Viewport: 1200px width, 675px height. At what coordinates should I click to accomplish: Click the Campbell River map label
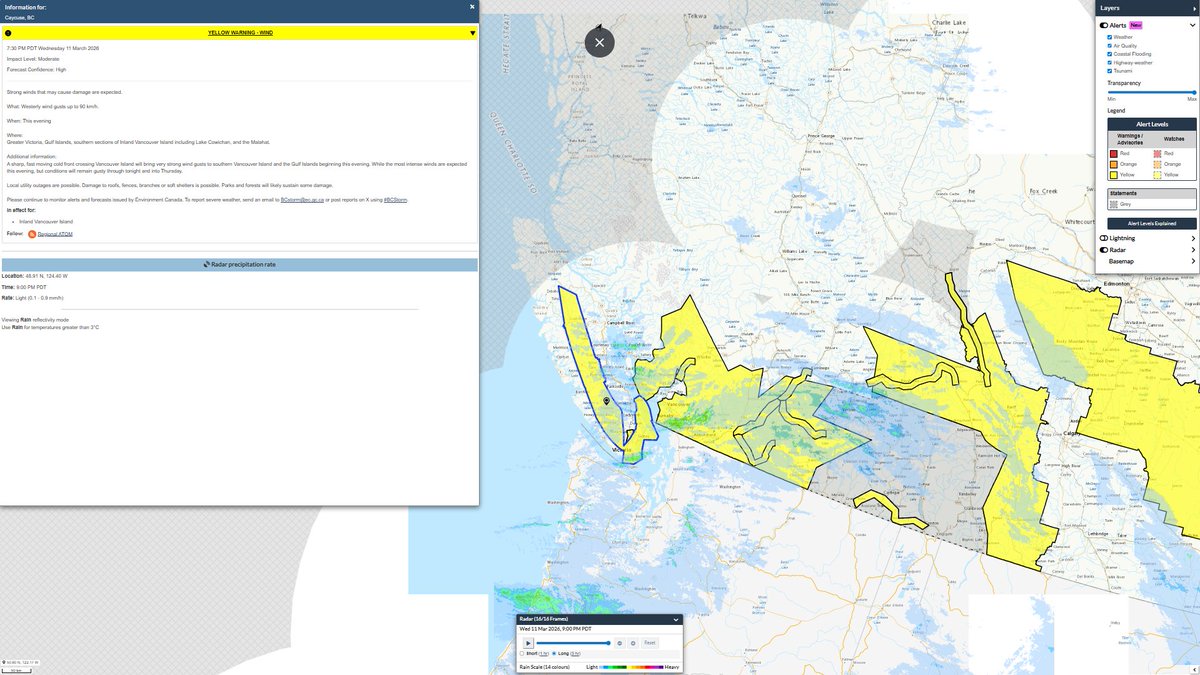(622, 323)
